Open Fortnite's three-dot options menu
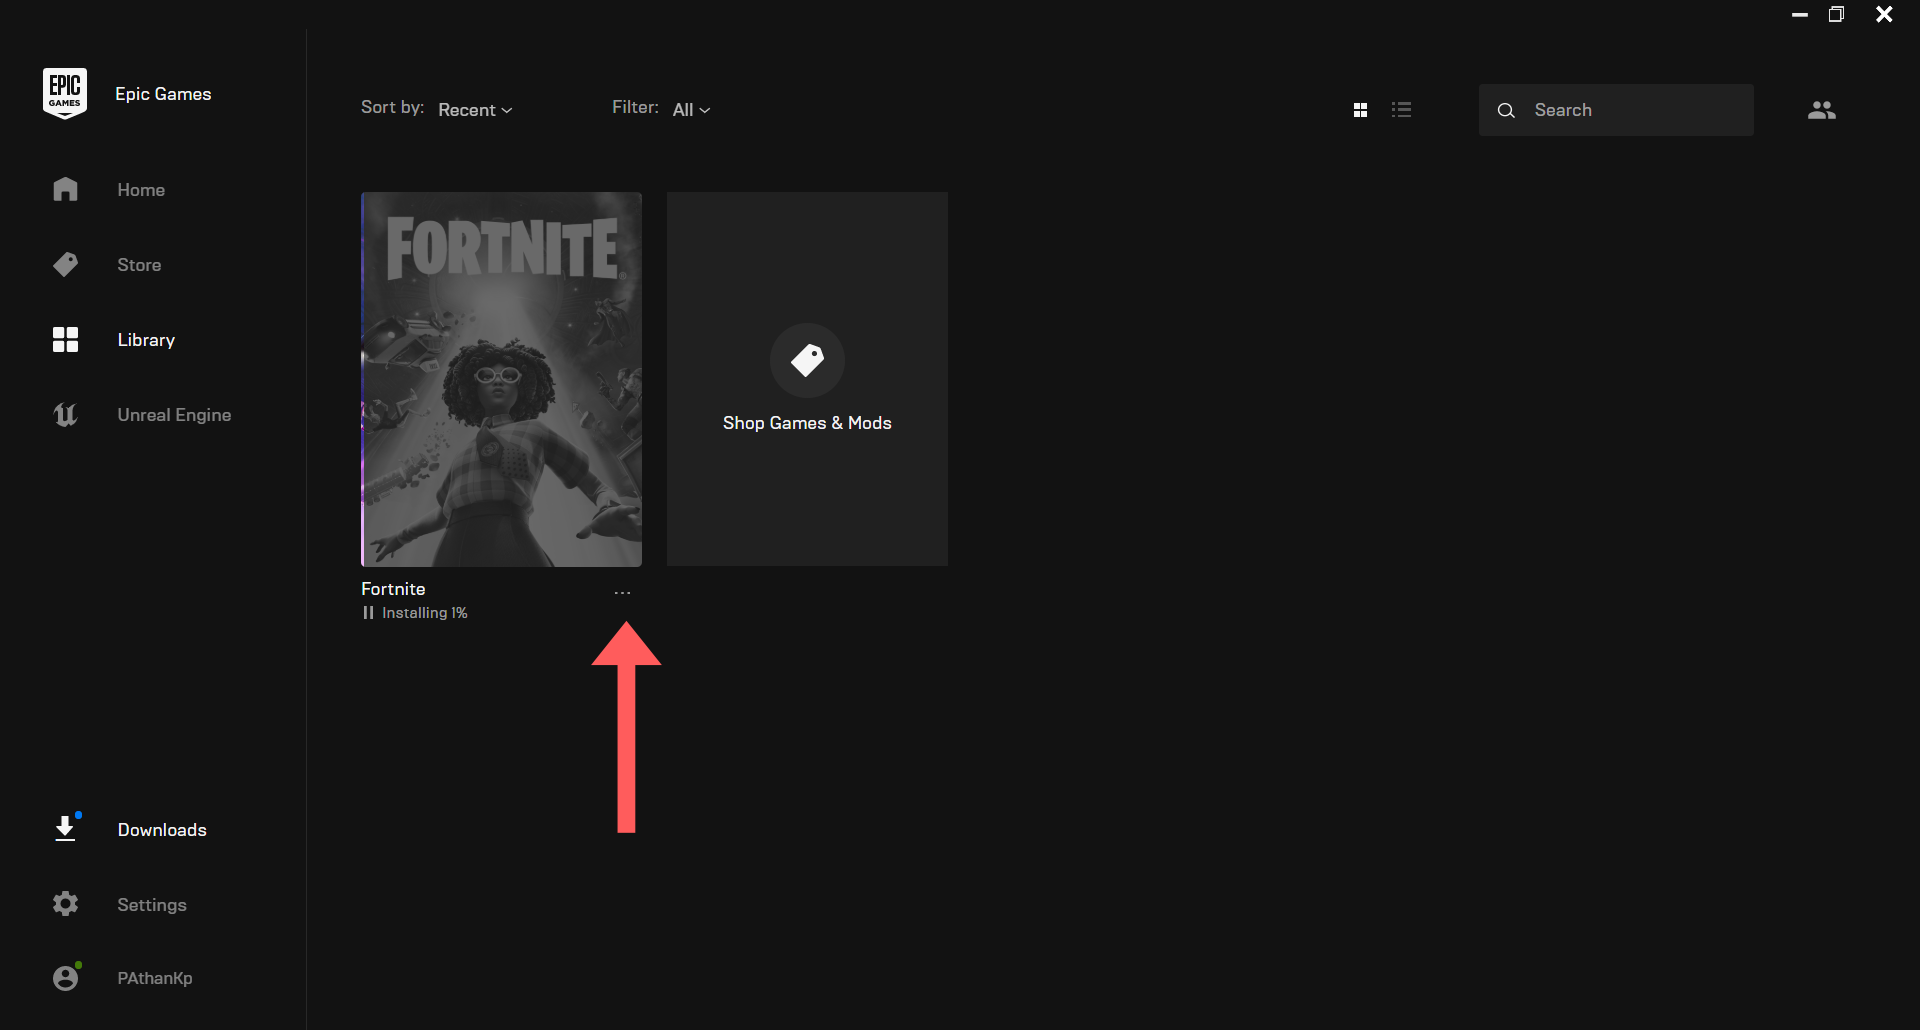The width and height of the screenshot is (1920, 1030). pos(622,591)
